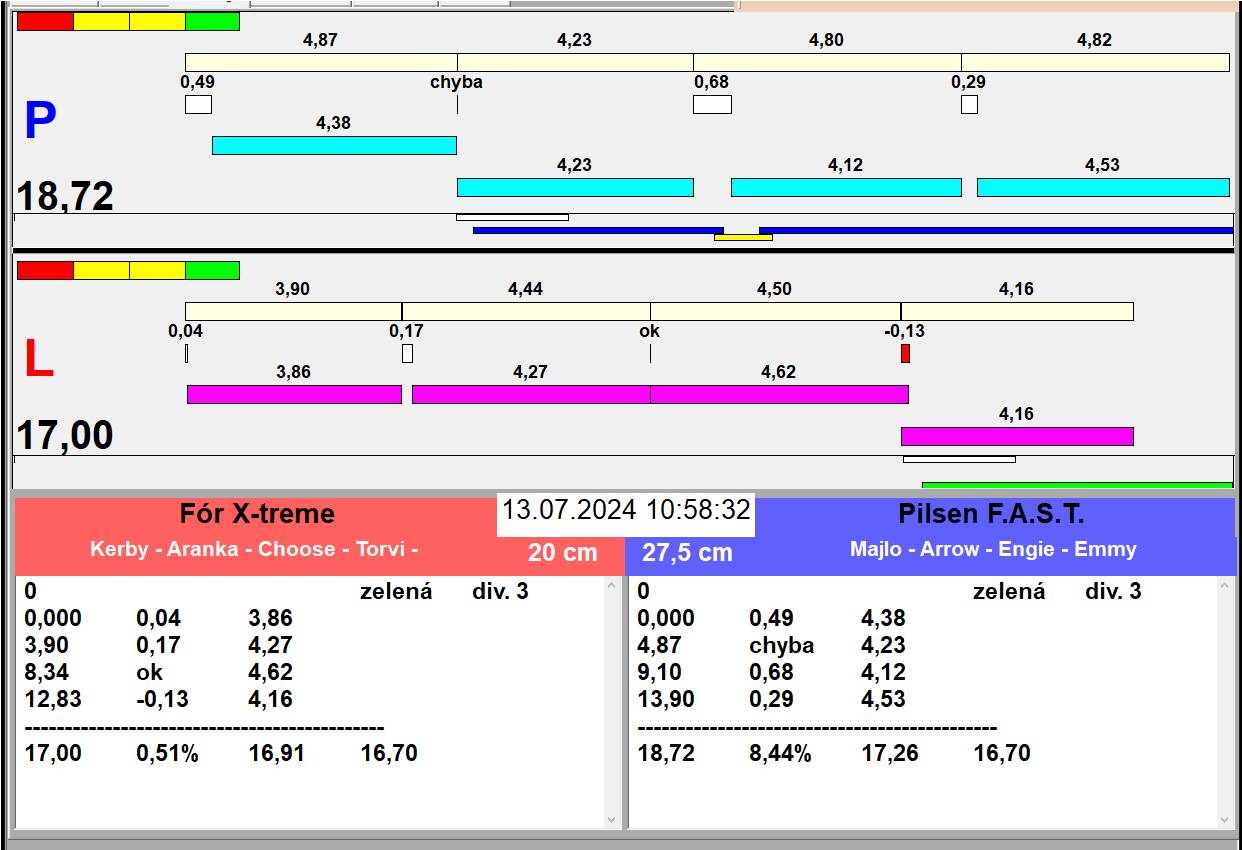Click the white pass marker under 0,17 in lane L
1242x850 pixels.
[x=407, y=353]
